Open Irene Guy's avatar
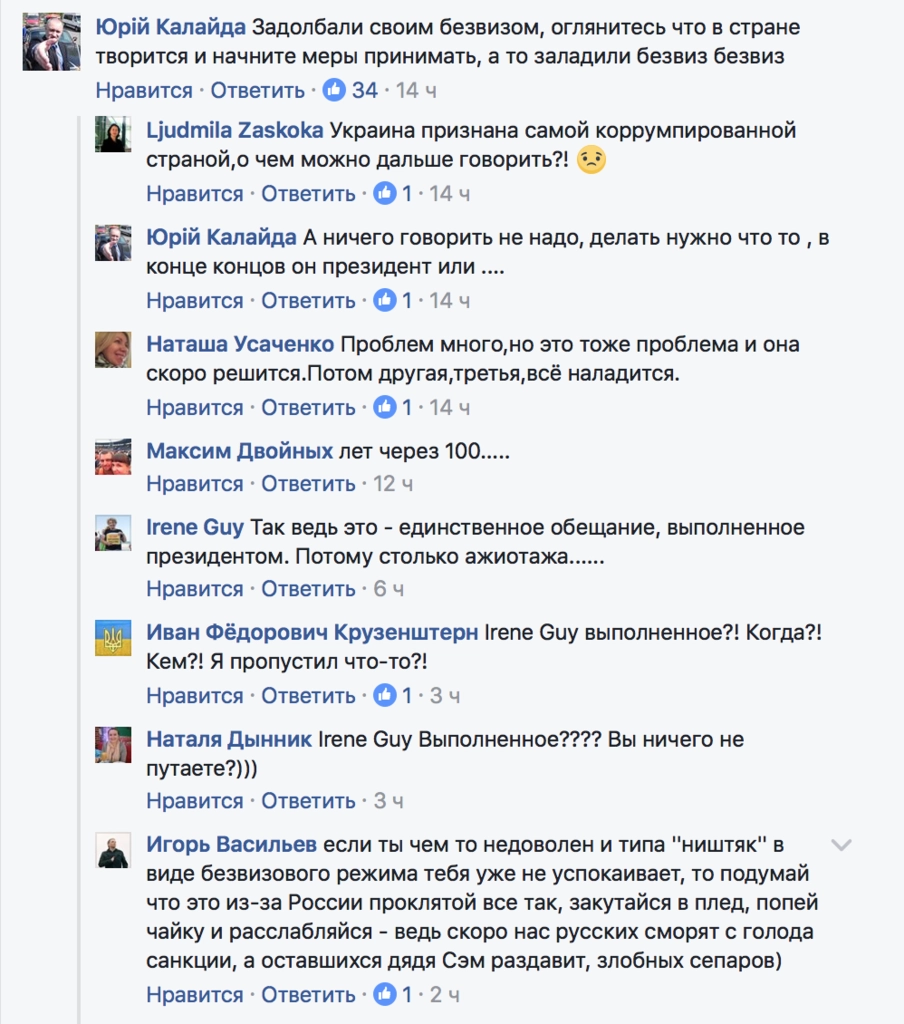Screen dimensions: 904x1024 point(113,532)
